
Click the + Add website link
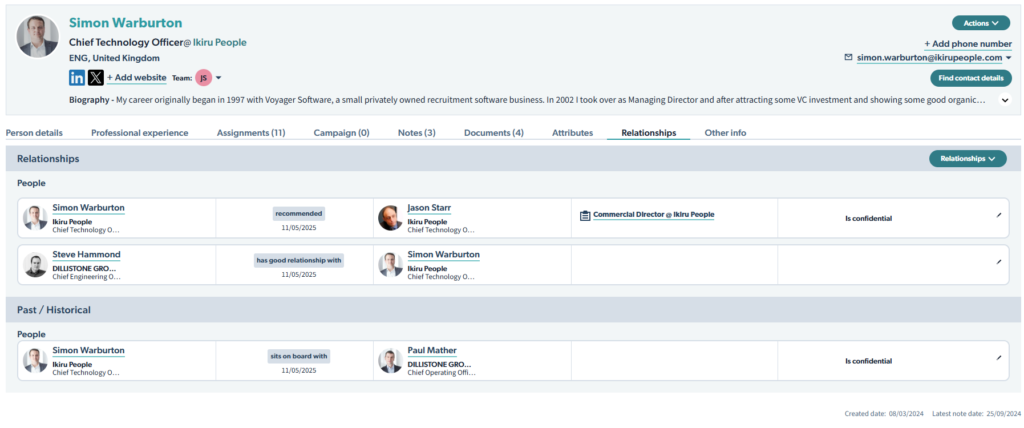click(x=136, y=78)
